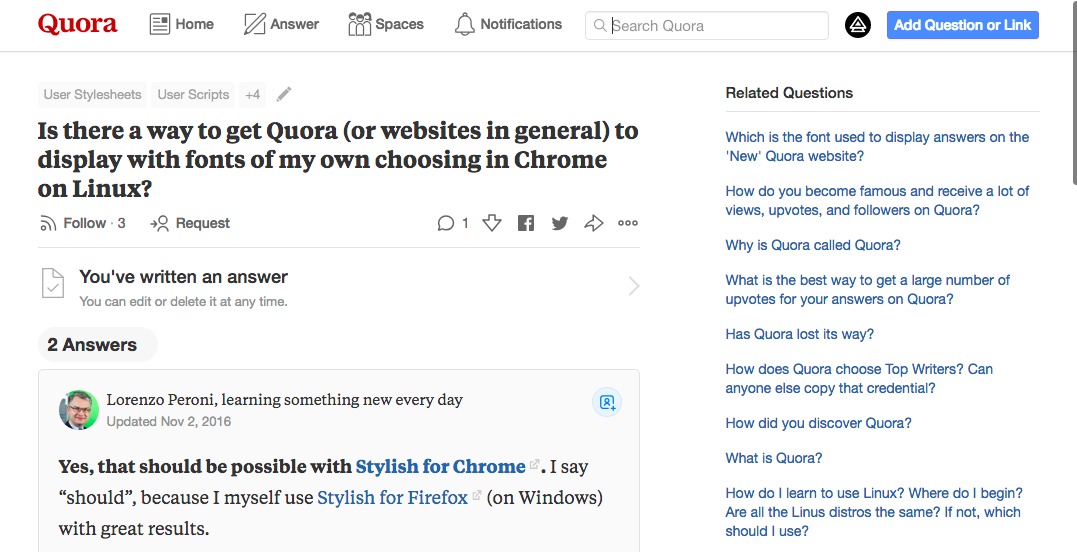
Task: Go to the Home feed
Action: pyautogui.click(x=182, y=24)
